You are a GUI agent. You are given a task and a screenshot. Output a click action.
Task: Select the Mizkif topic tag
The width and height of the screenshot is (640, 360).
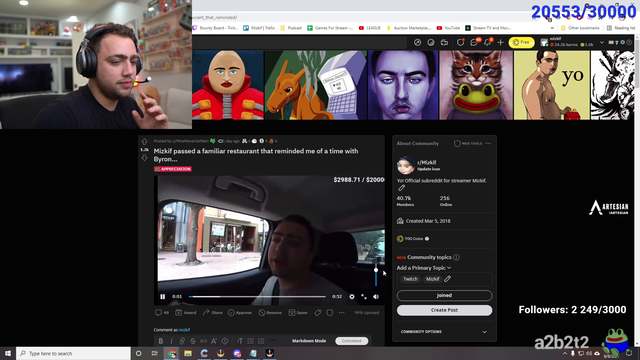pyautogui.click(x=432, y=279)
